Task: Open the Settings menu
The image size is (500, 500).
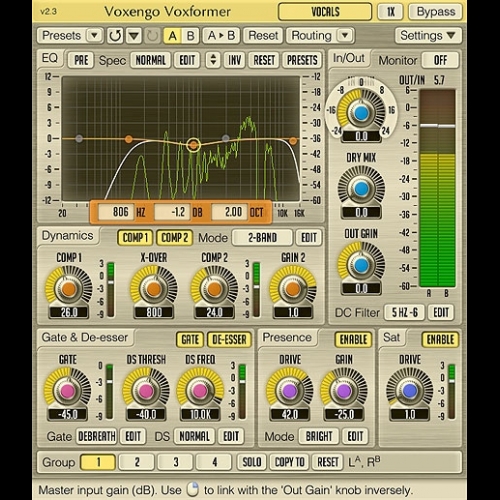Action: [x=428, y=35]
